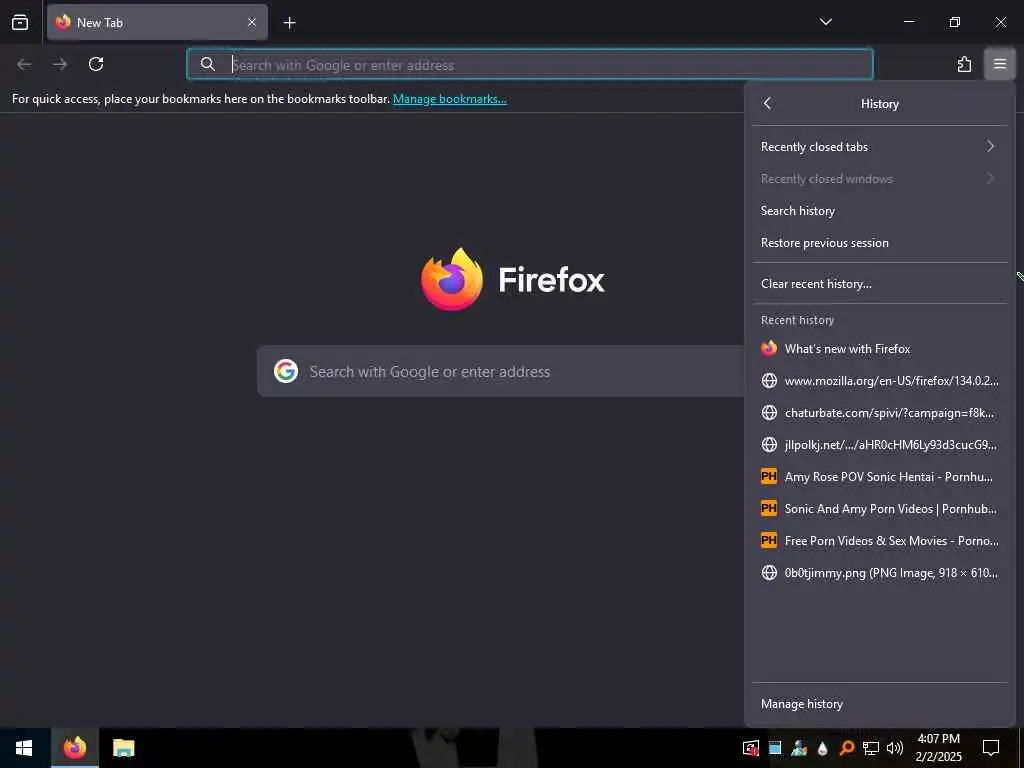Click the globe icon beside www.mozilla.org entry
This screenshot has height=768, width=1024.
[x=769, y=380]
